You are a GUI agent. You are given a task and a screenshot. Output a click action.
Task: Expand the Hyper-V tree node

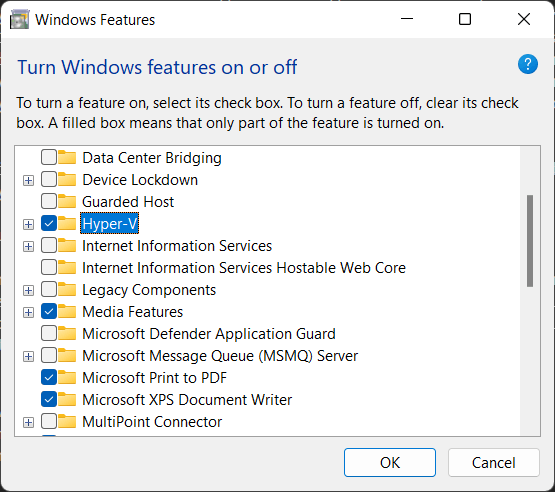click(x=28, y=224)
